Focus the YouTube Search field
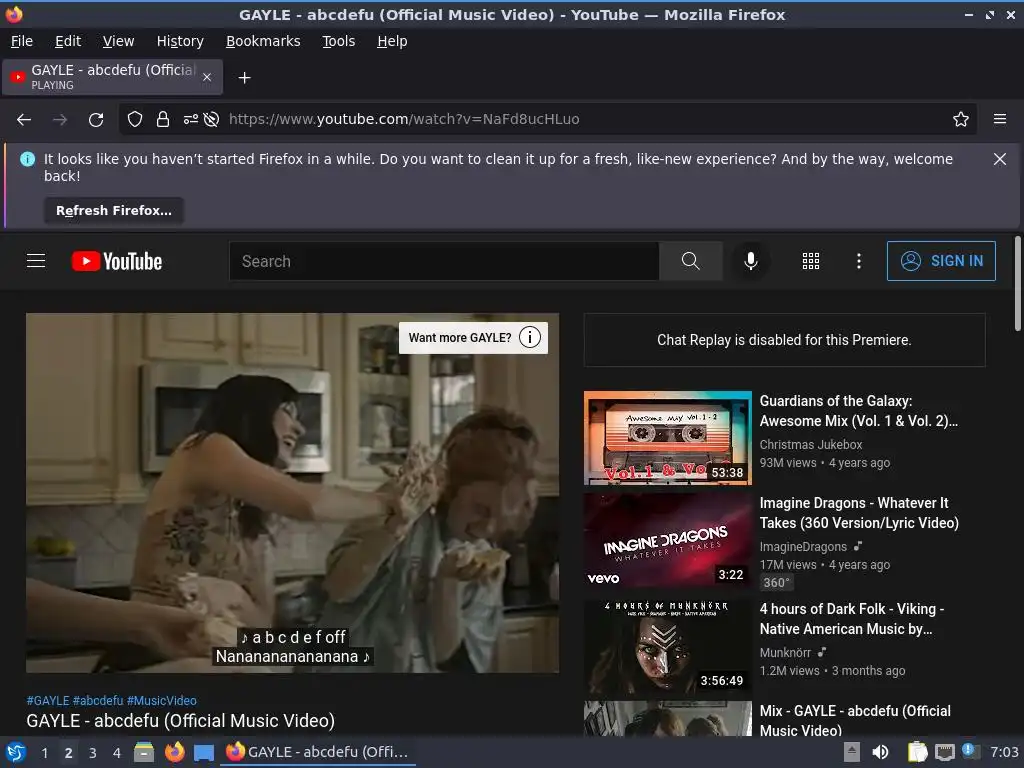The image size is (1024, 768). coord(444,261)
